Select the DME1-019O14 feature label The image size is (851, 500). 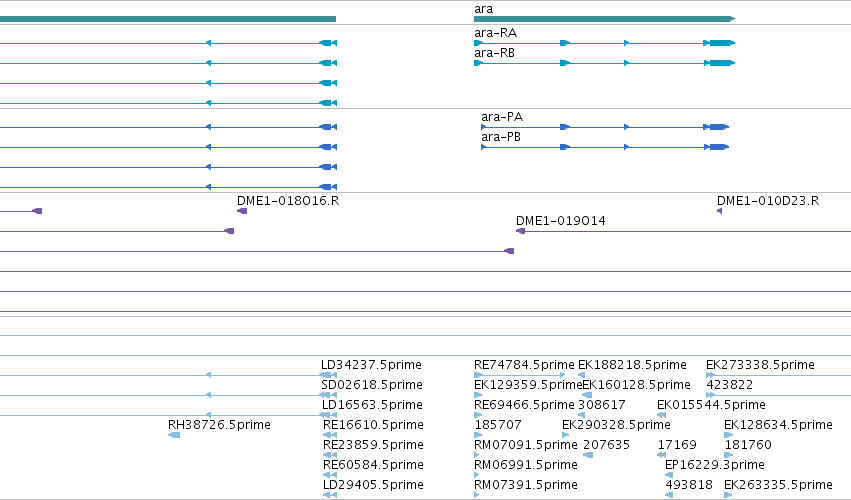pyautogui.click(x=561, y=221)
